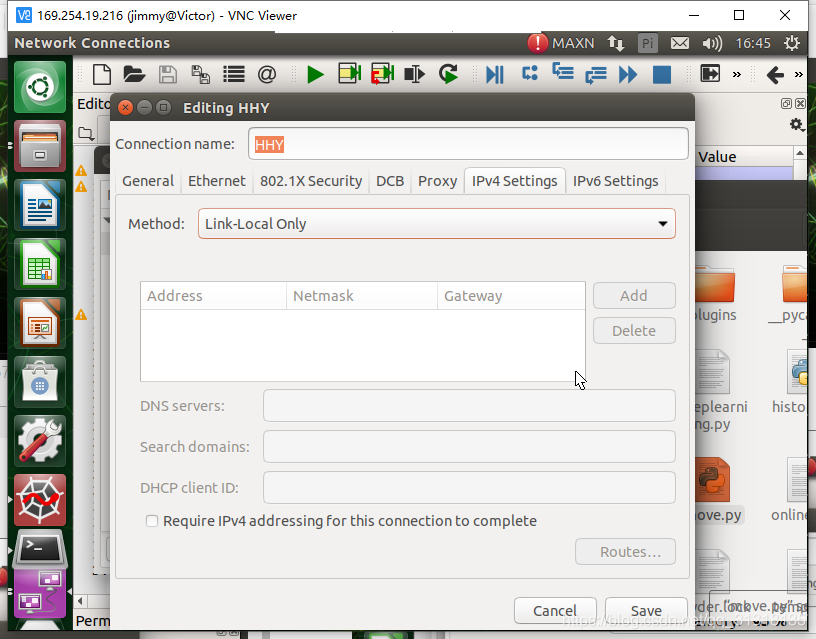Image resolution: width=816 pixels, height=639 pixels.
Task: Click the blue stop debugging square
Action: tap(661, 74)
